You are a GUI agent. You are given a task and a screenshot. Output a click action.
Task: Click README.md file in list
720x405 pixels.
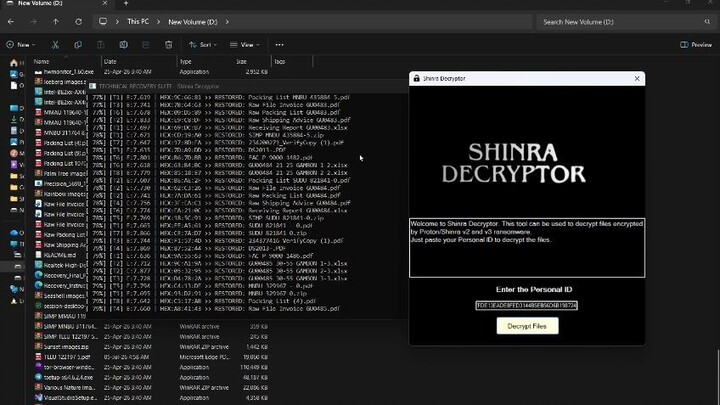(x=60, y=255)
